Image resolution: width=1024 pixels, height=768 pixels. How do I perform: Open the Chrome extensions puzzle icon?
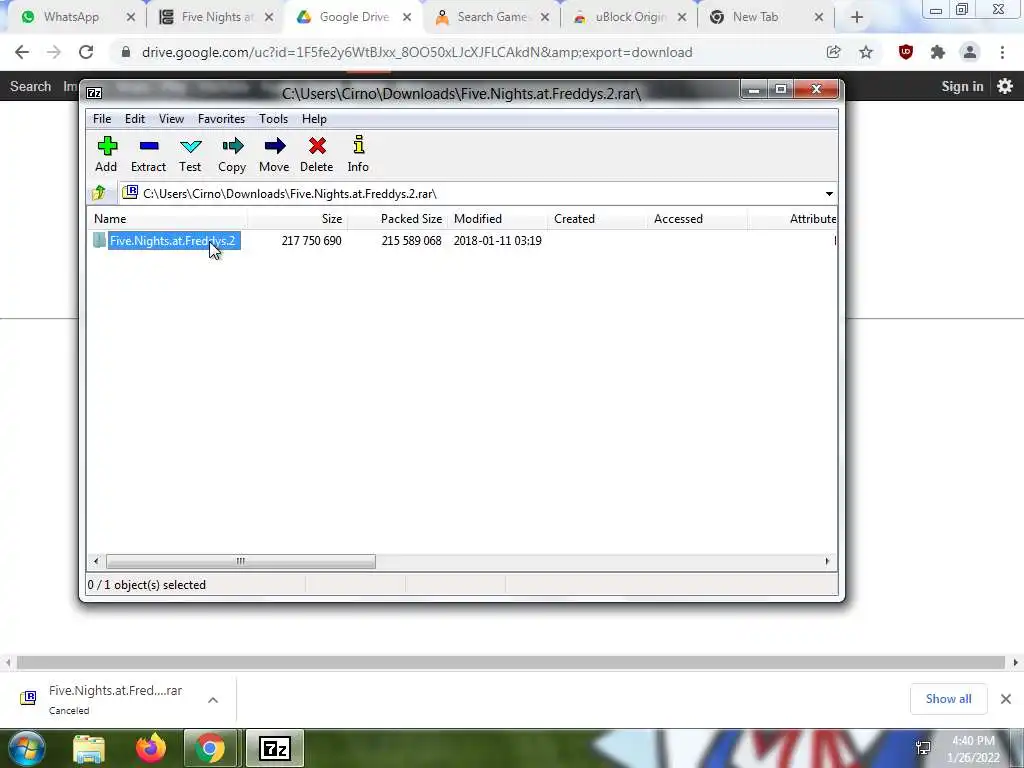coord(938,52)
